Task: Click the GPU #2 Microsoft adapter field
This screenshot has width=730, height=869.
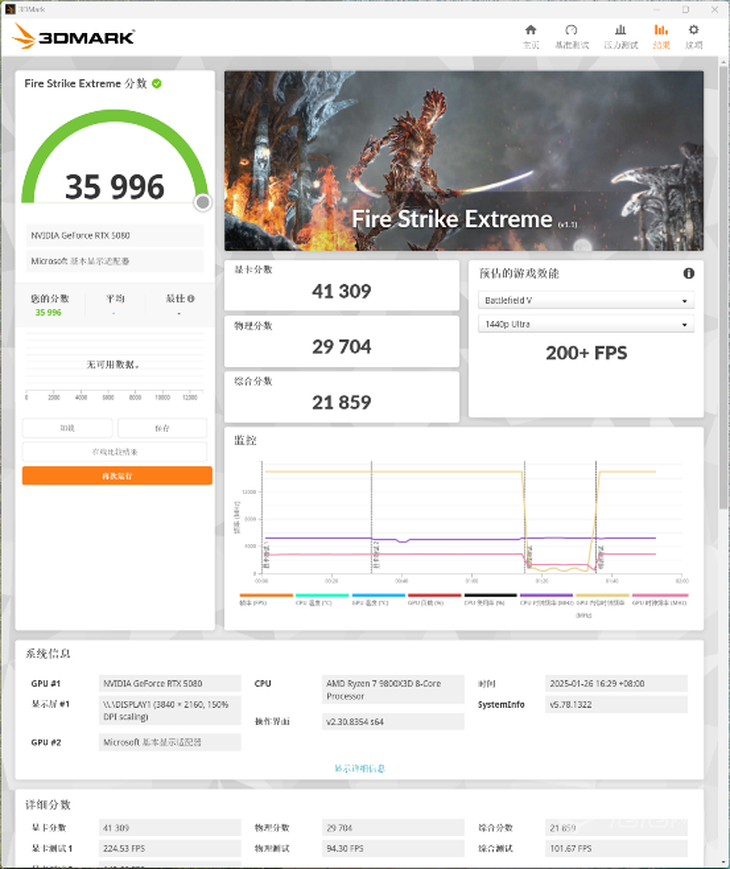Action: [170, 742]
